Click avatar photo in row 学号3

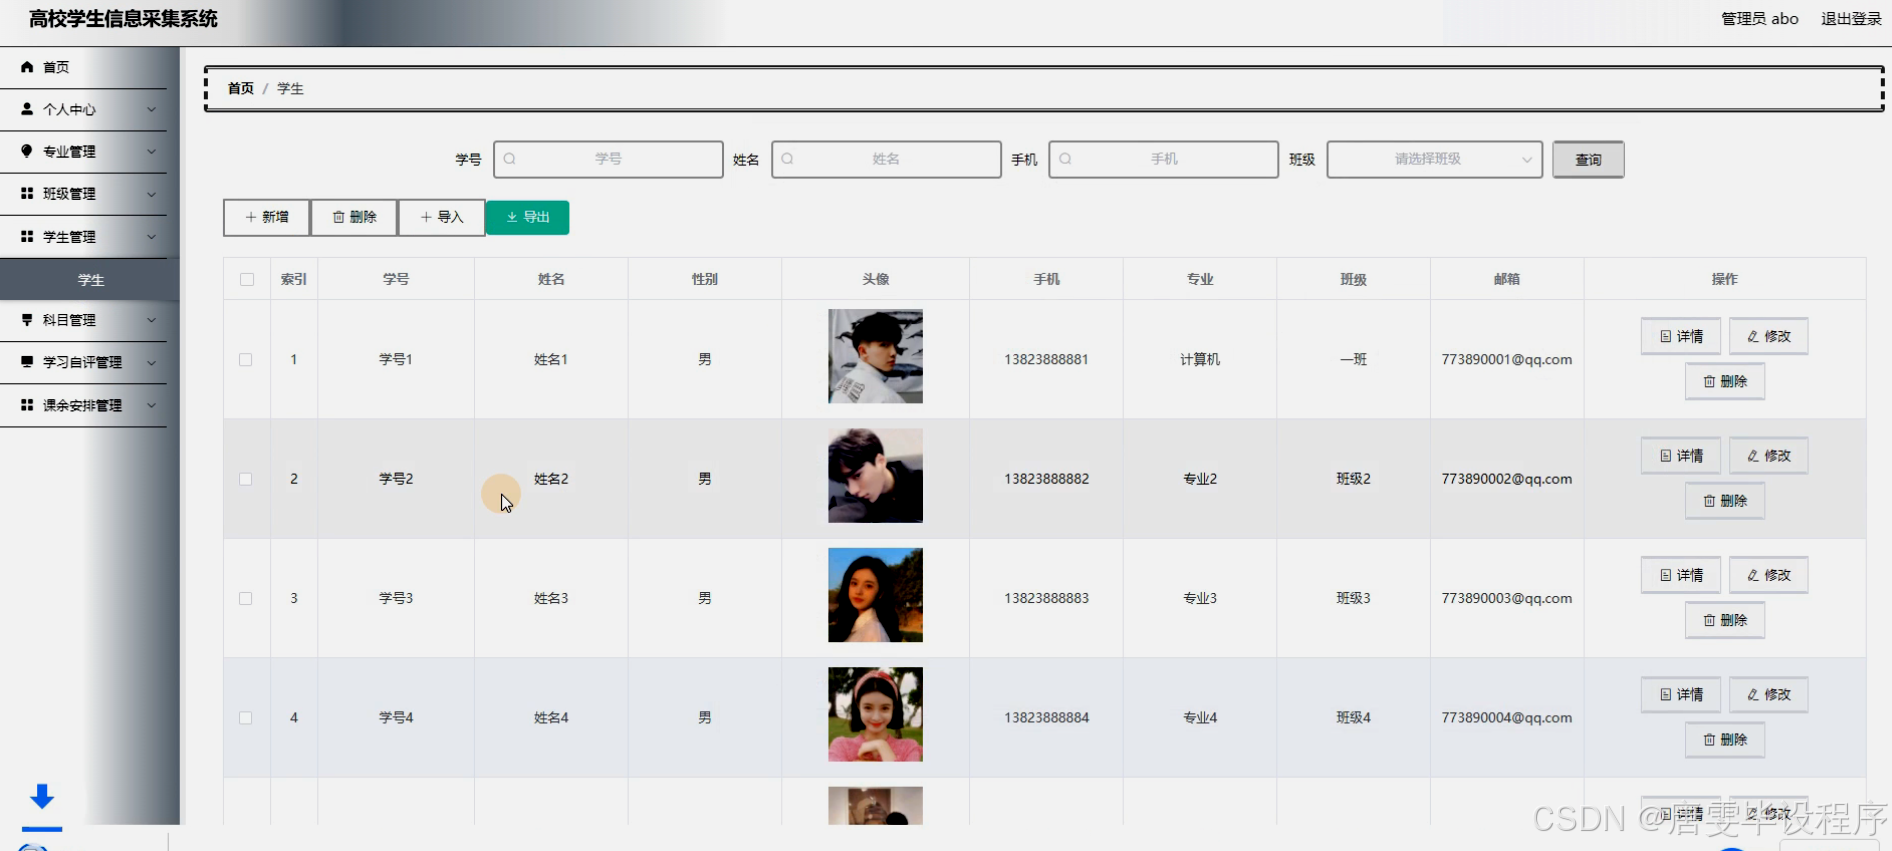pos(875,595)
